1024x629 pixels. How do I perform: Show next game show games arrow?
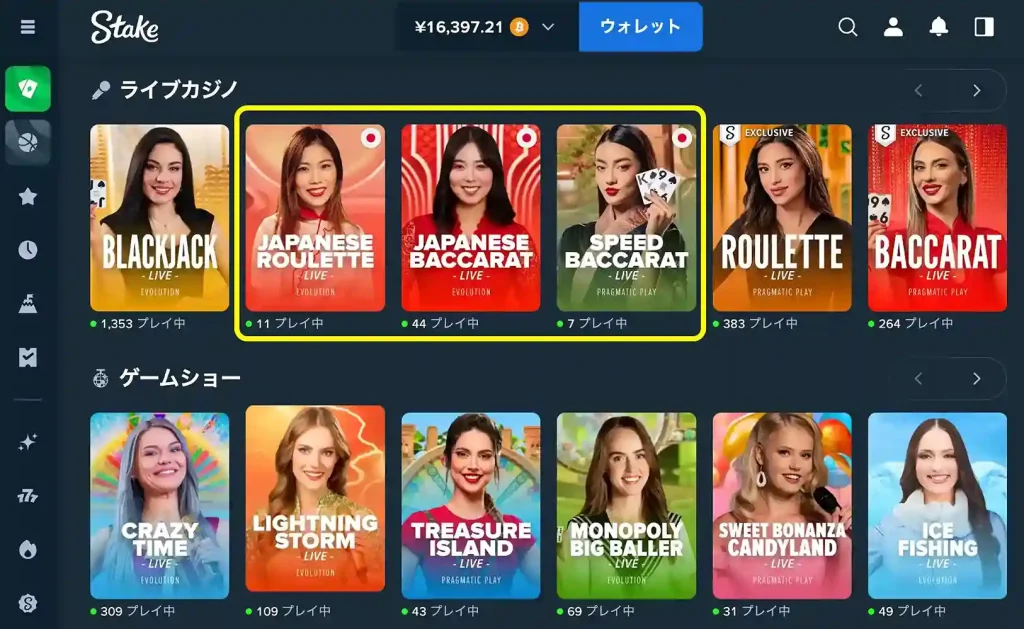point(976,379)
